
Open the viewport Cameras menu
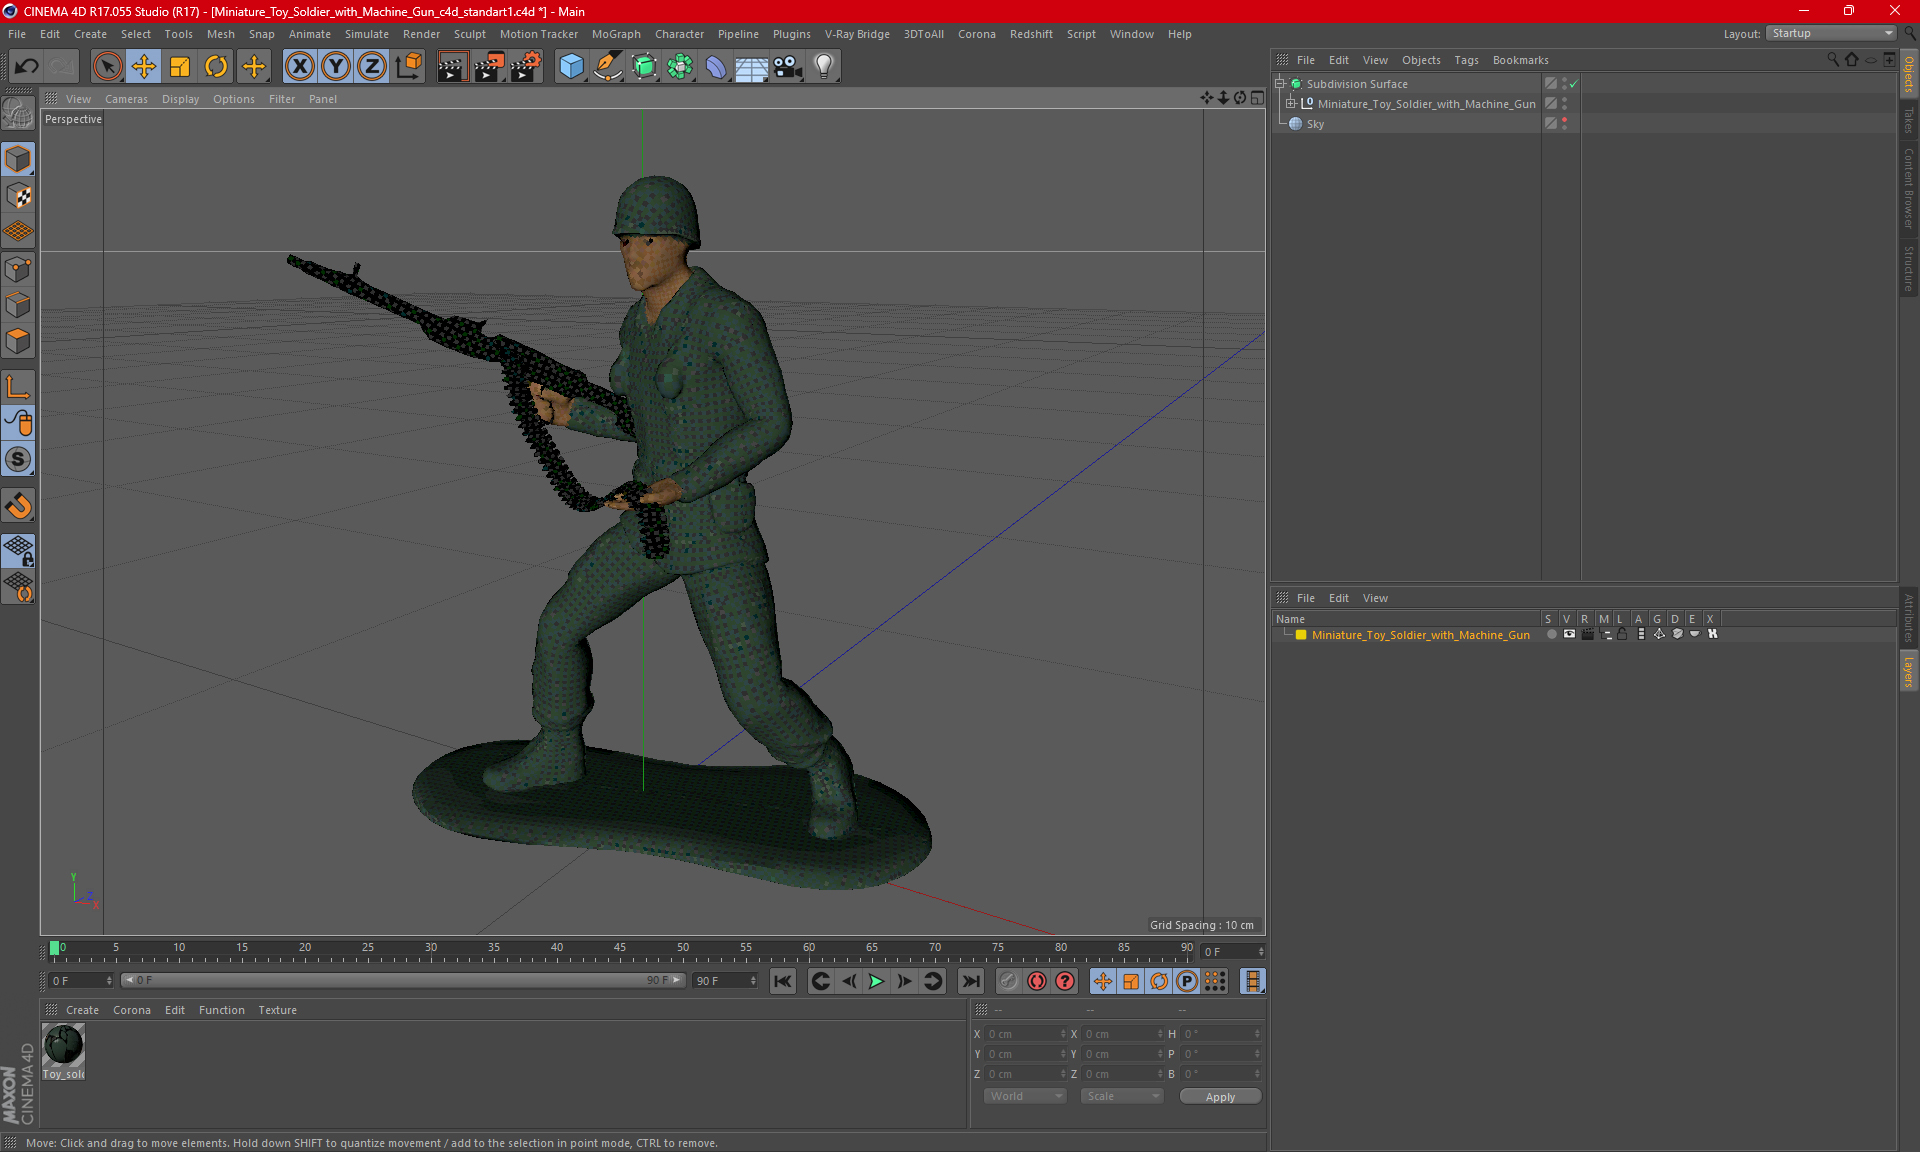pyautogui.click(x=126, y=99)
